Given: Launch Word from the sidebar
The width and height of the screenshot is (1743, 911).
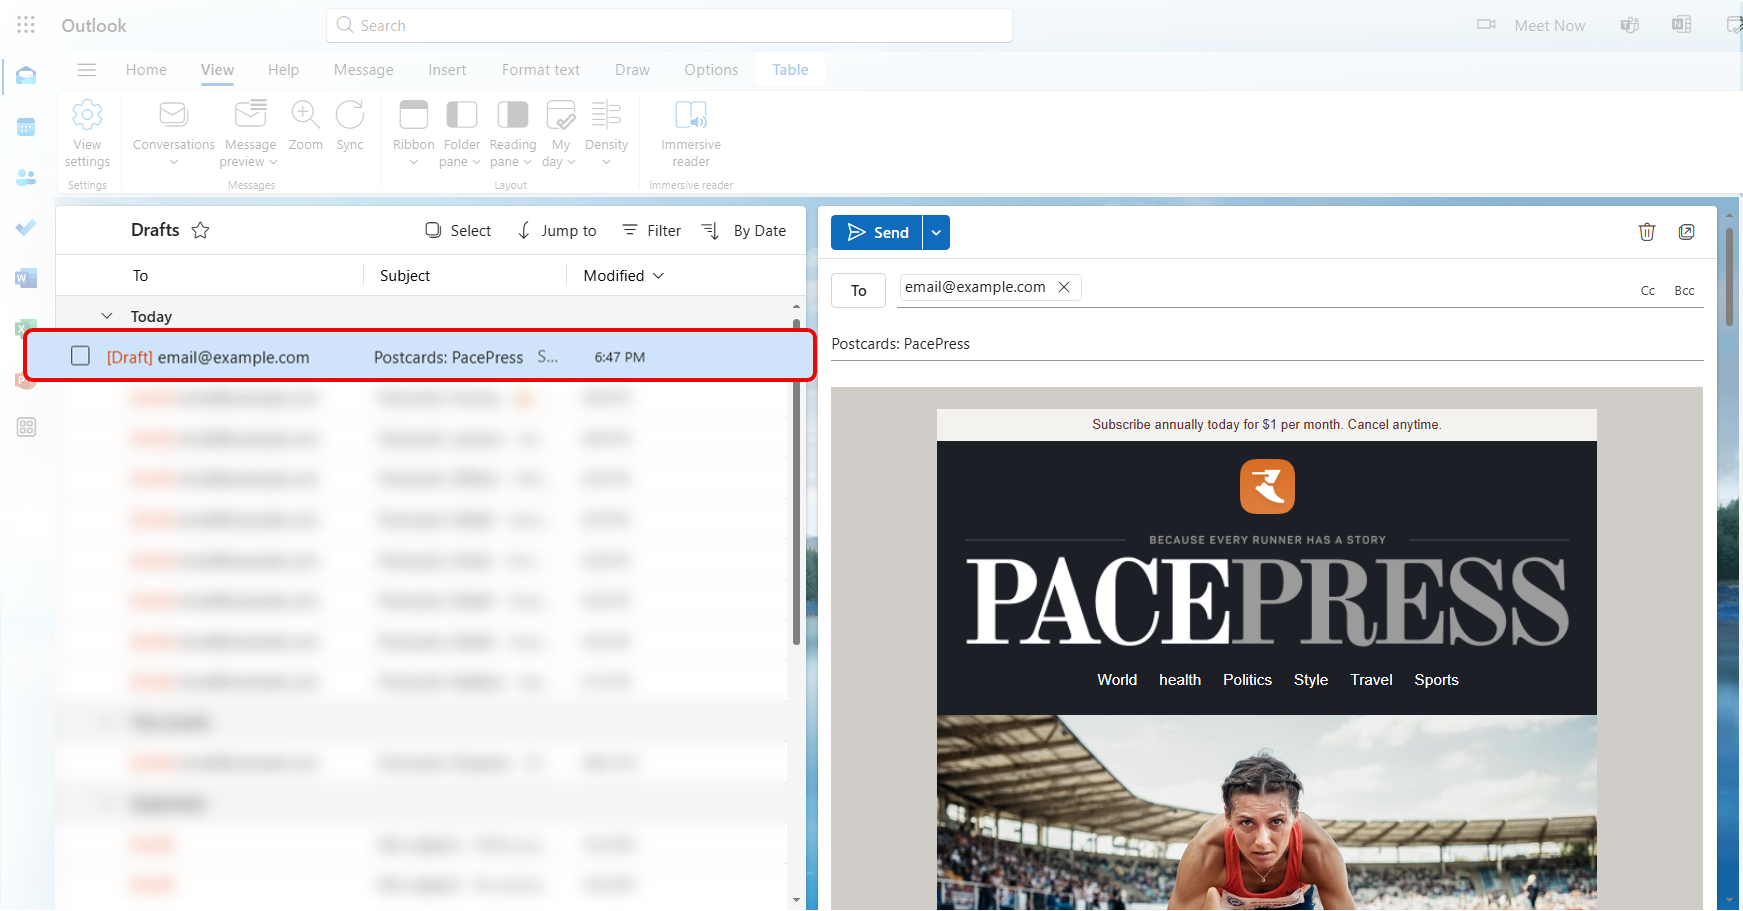Looking at the screenshot, I should [26, 277].
